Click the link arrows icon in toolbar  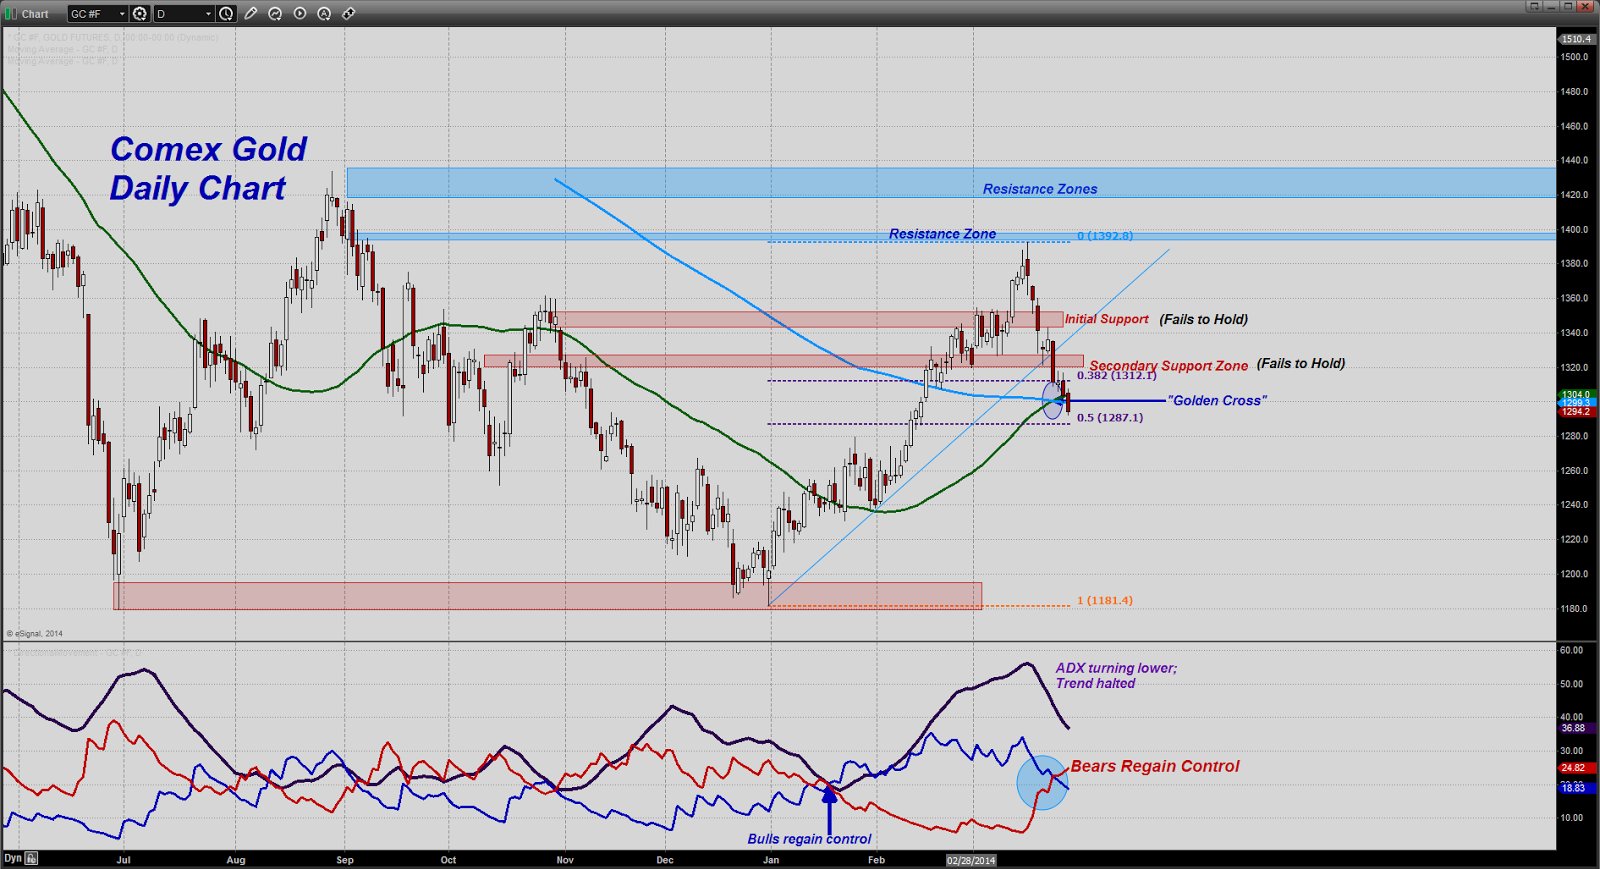(x=348, y=14)
